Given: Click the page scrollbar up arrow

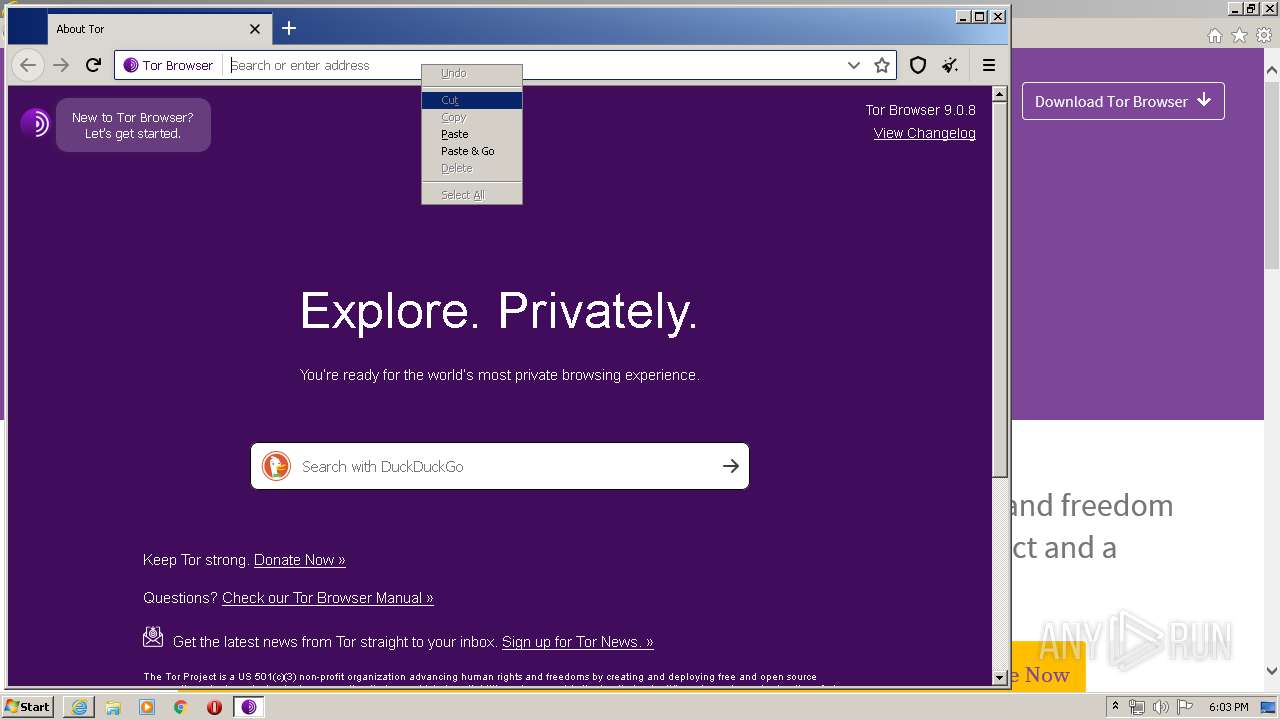Looking at the screenshot, I should point(999,94).
